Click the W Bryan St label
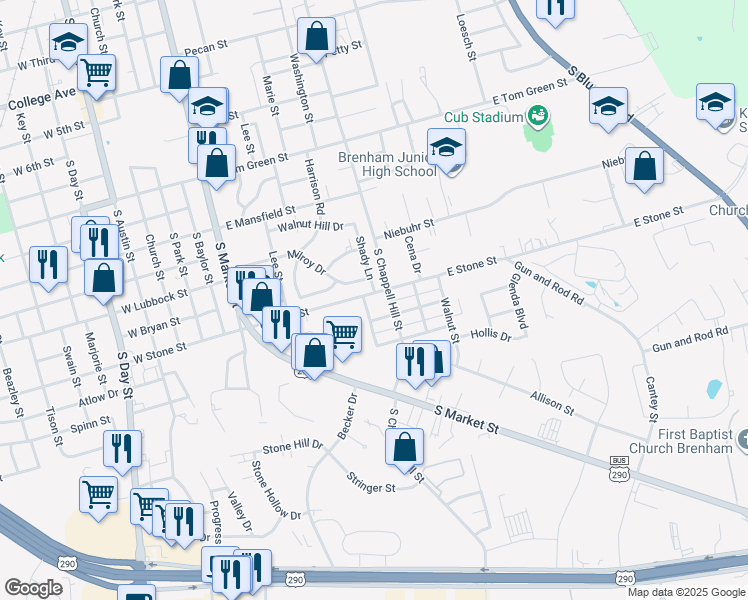 pyautogui.click(x=154, y=327)
